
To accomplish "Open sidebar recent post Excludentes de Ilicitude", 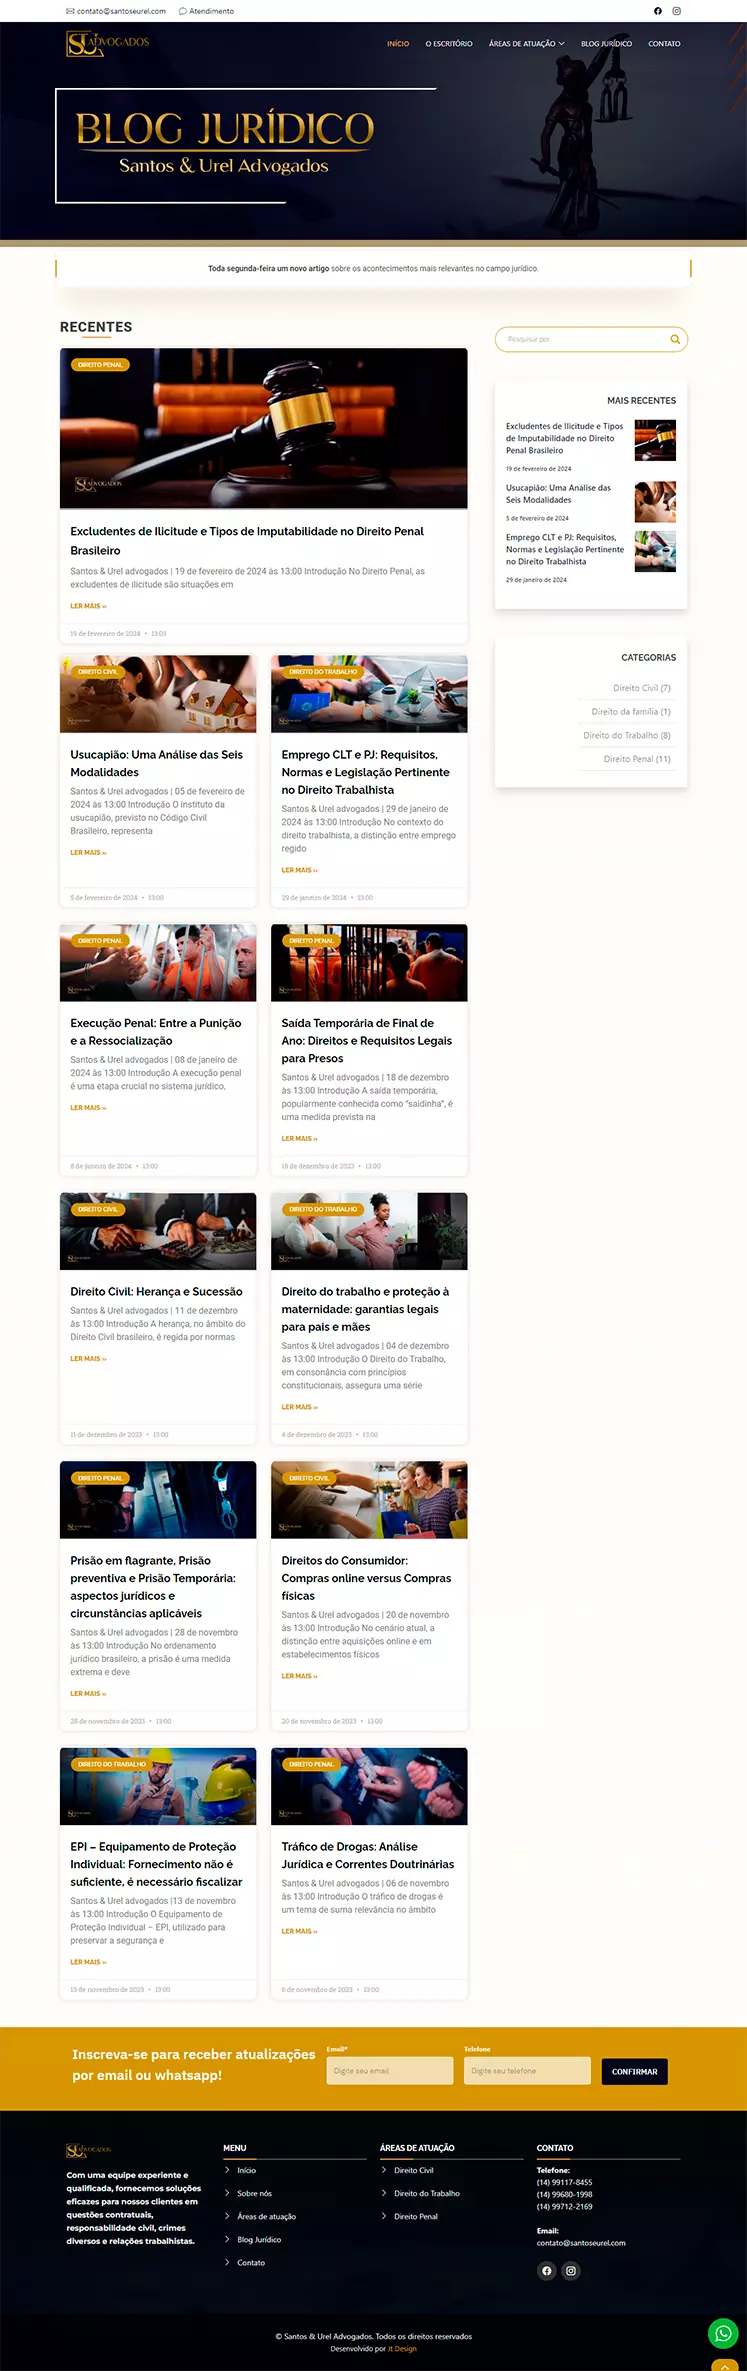I will click(x=564, y=438).
